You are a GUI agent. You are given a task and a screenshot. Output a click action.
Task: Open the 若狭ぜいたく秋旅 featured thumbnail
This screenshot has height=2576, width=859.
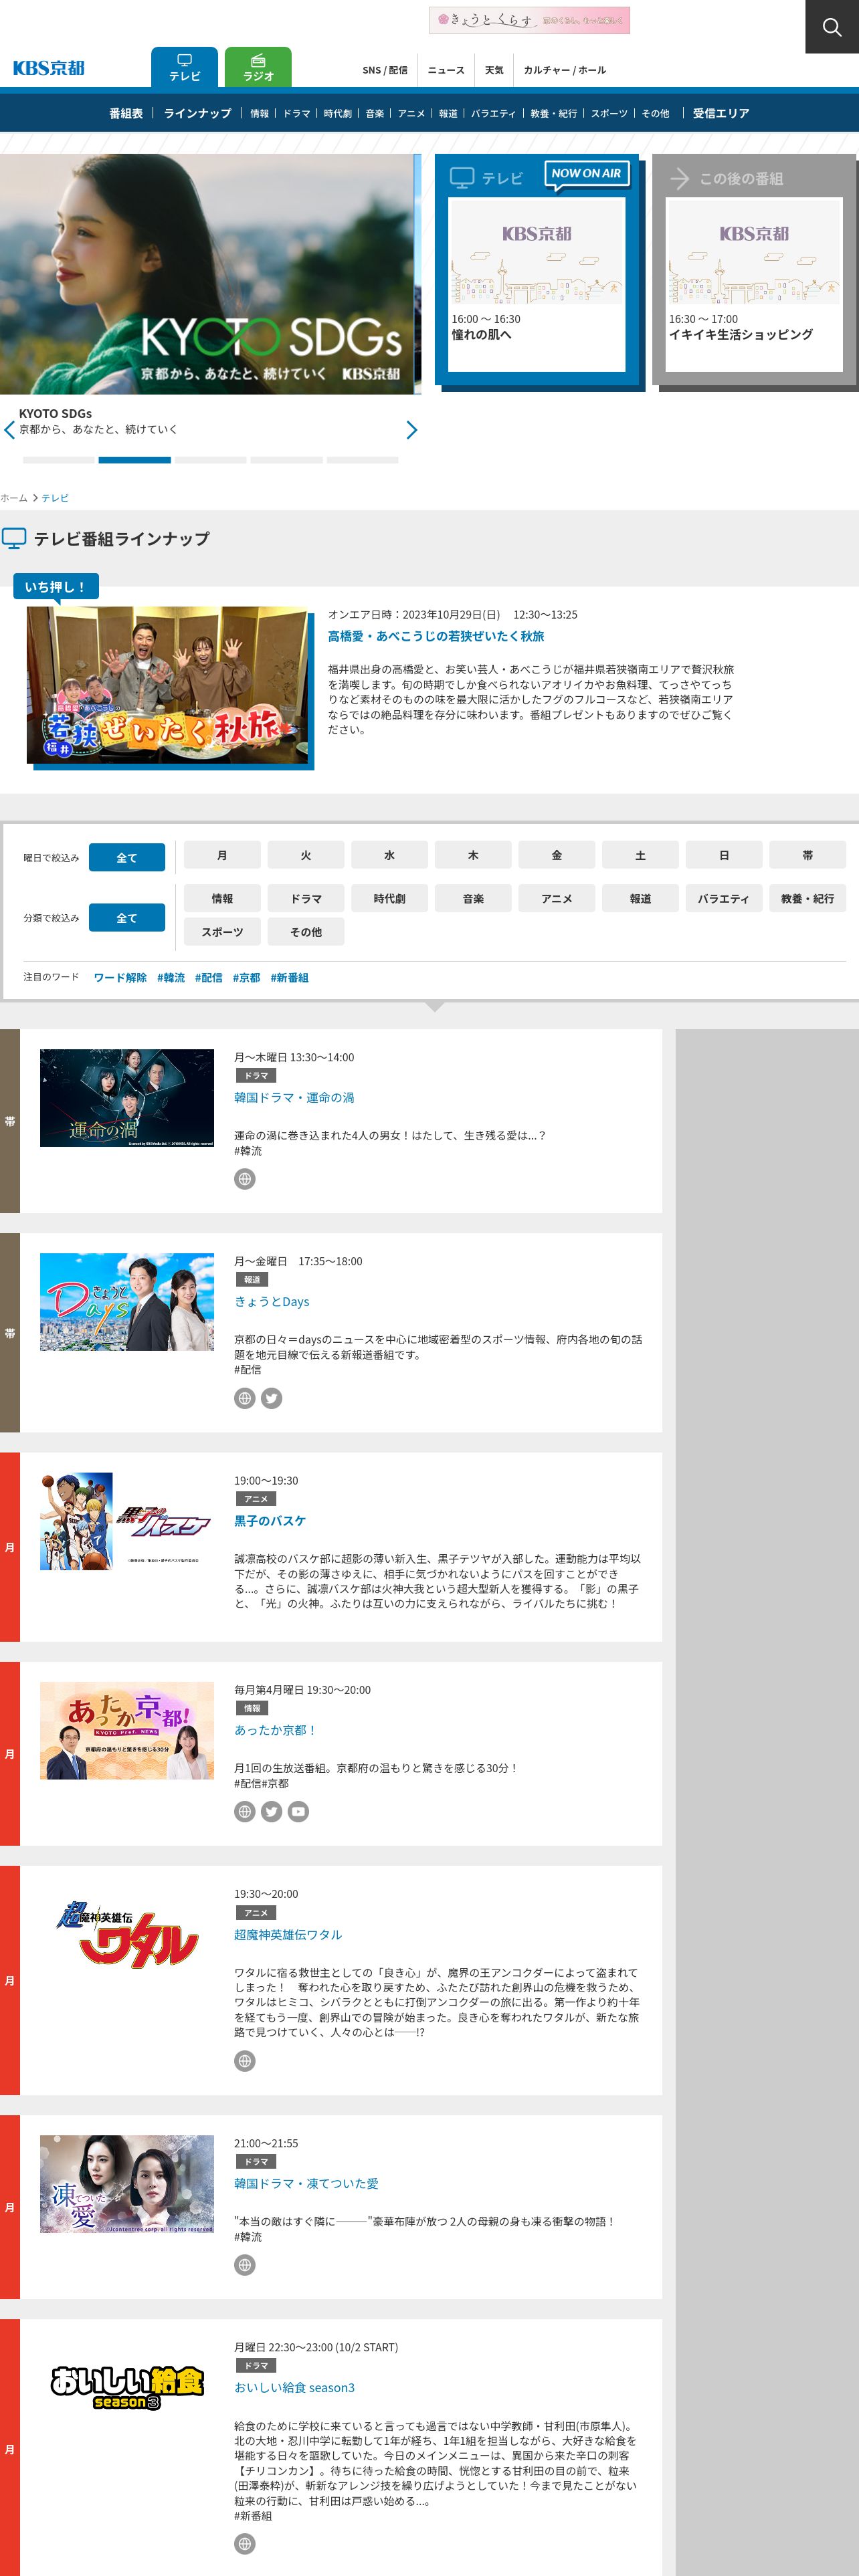[168, 685]
